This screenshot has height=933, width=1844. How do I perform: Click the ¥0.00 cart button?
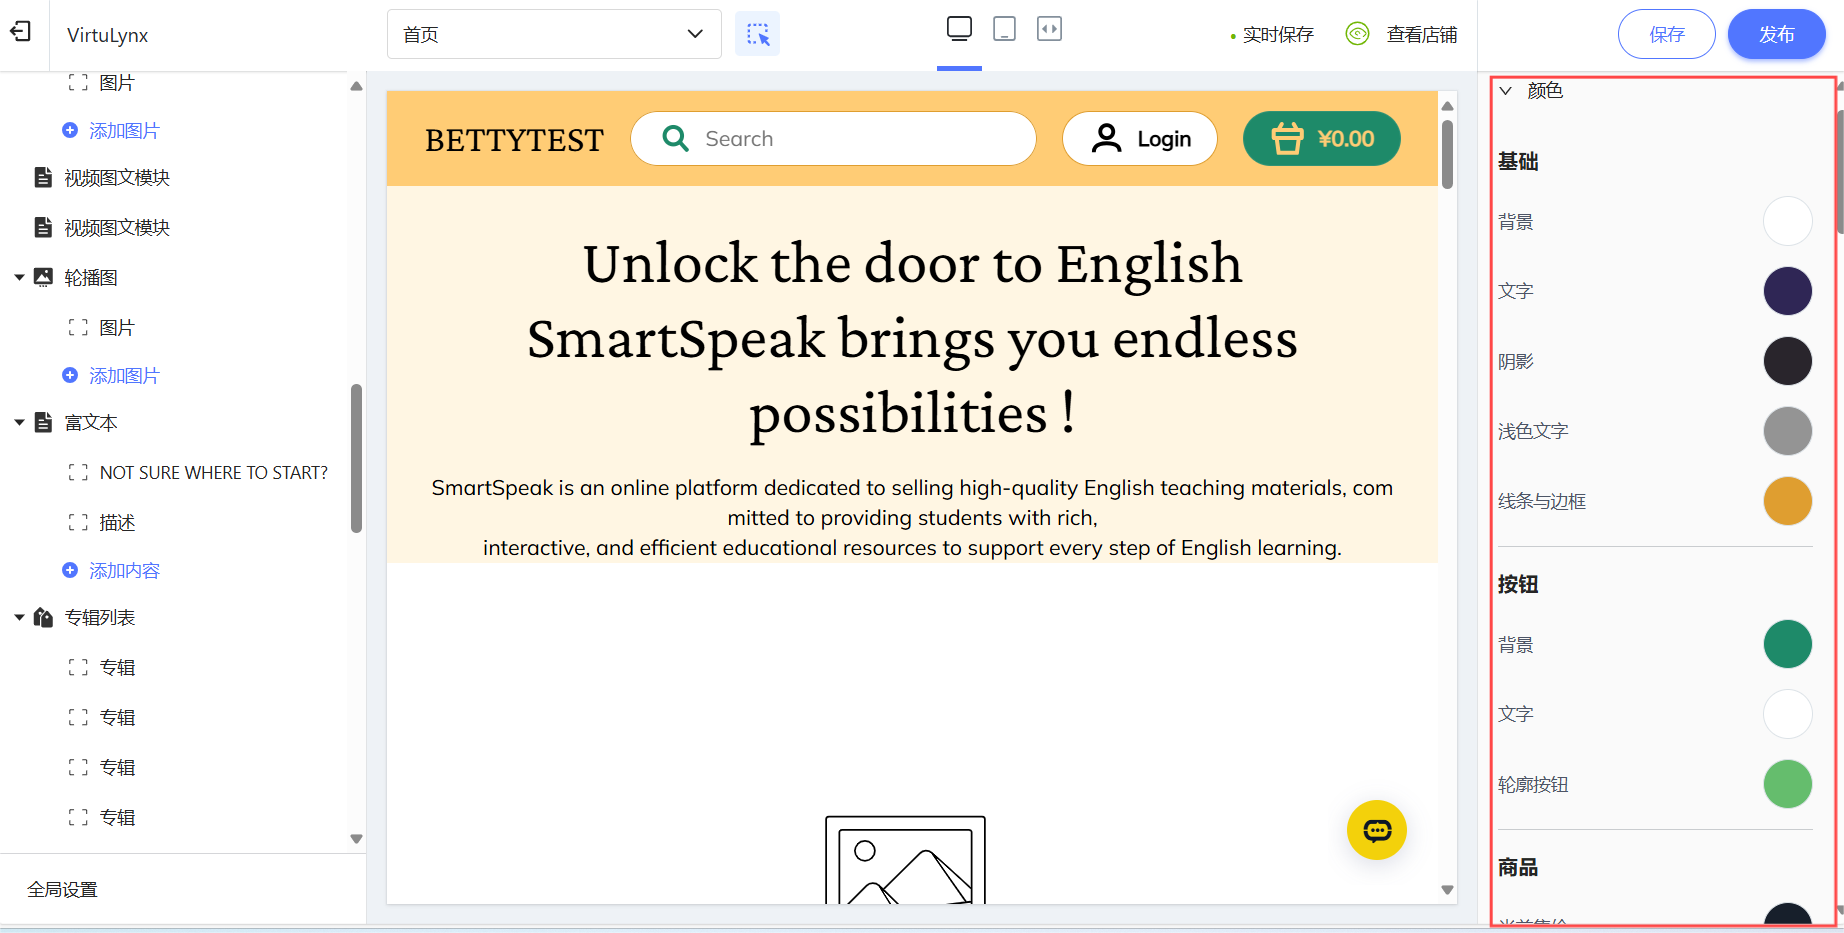point(1321,138)
